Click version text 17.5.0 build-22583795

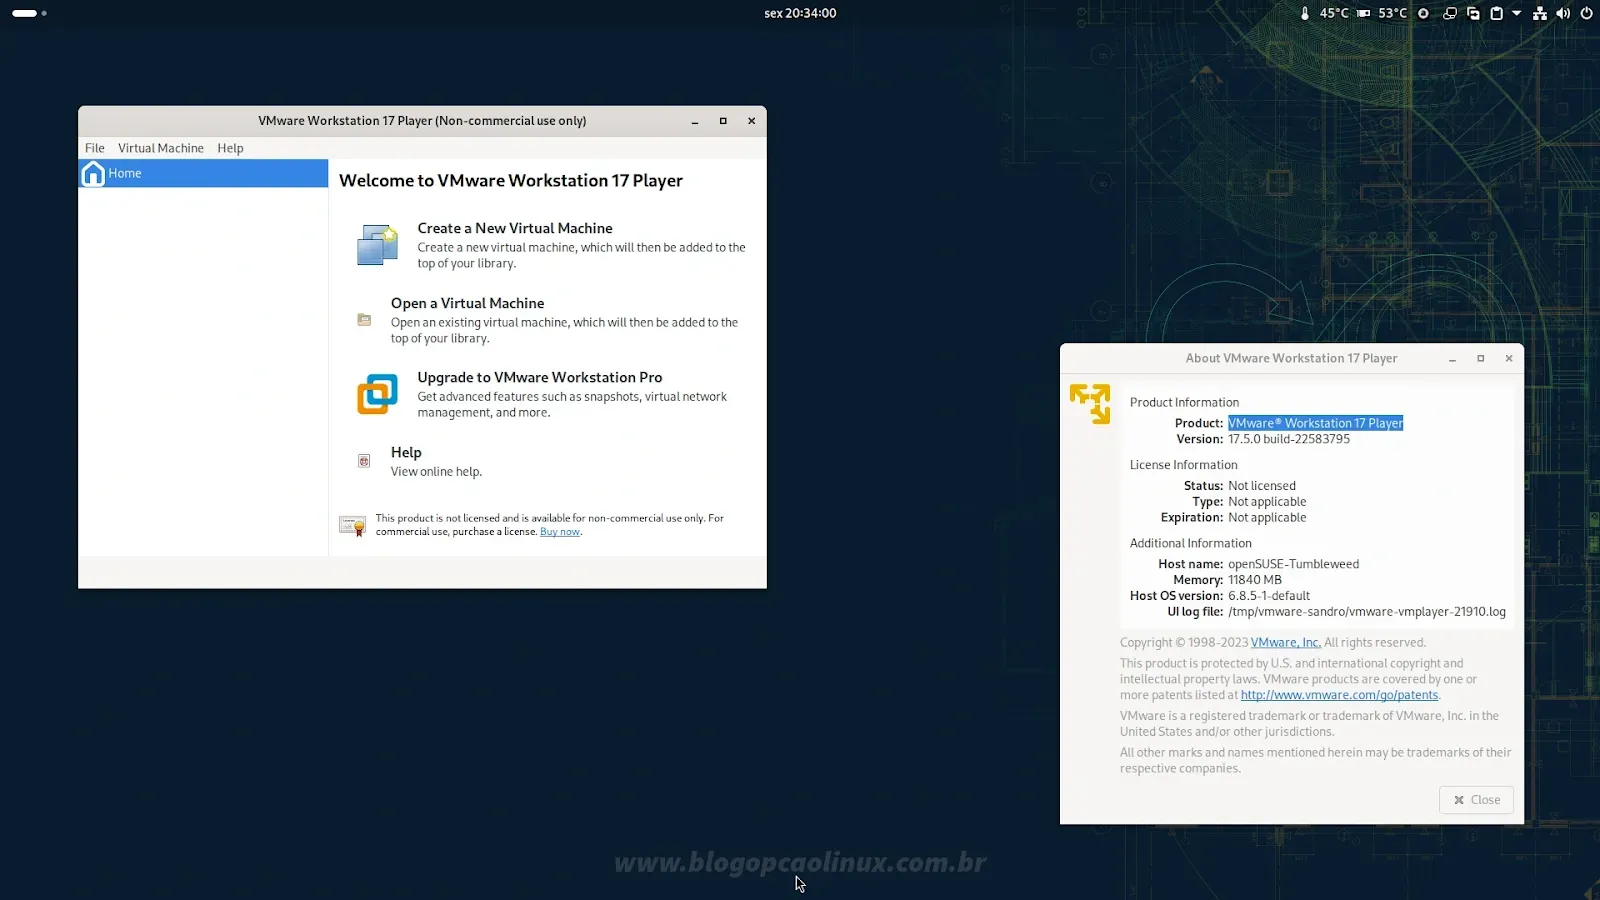point(1289,439)
